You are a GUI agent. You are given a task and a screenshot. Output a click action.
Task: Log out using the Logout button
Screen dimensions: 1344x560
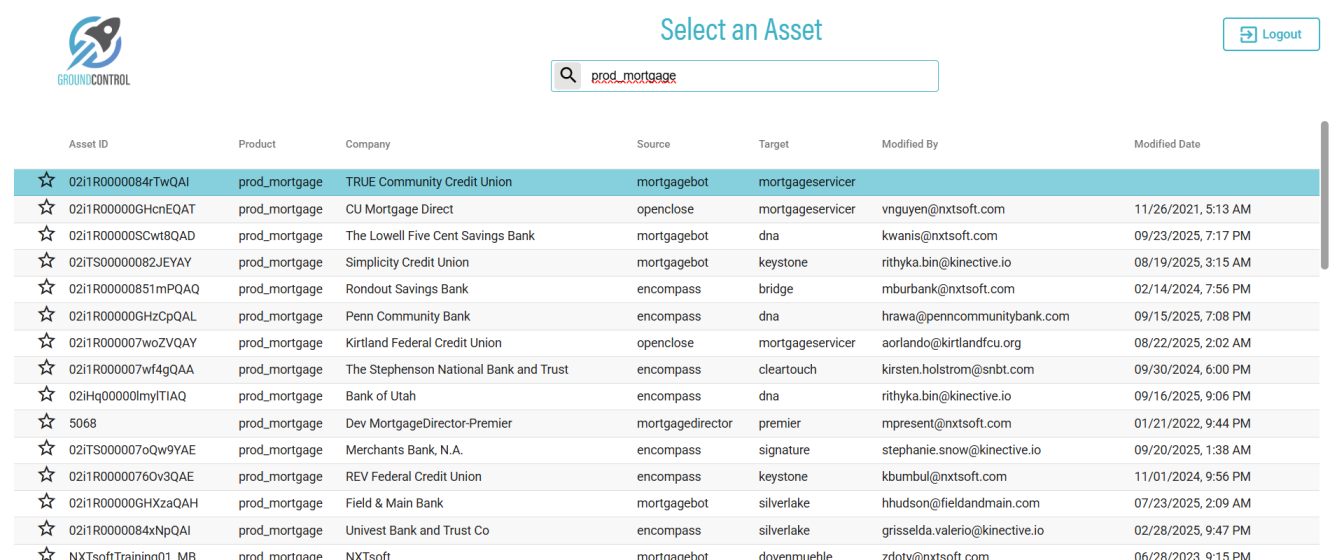(1271, 35)
